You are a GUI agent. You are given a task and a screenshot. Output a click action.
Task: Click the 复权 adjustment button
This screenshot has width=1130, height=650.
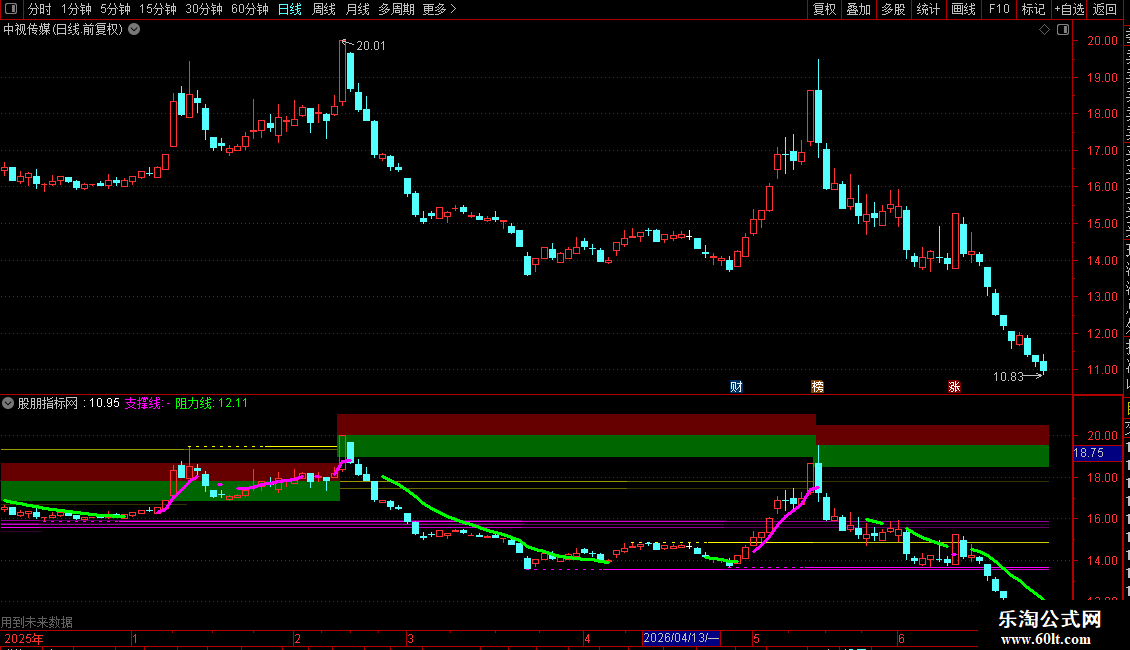(x=824, y=9)
